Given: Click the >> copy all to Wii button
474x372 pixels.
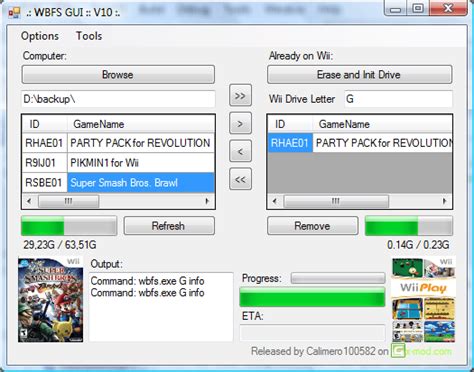Looking at the screenshot, I should point(240,96).
